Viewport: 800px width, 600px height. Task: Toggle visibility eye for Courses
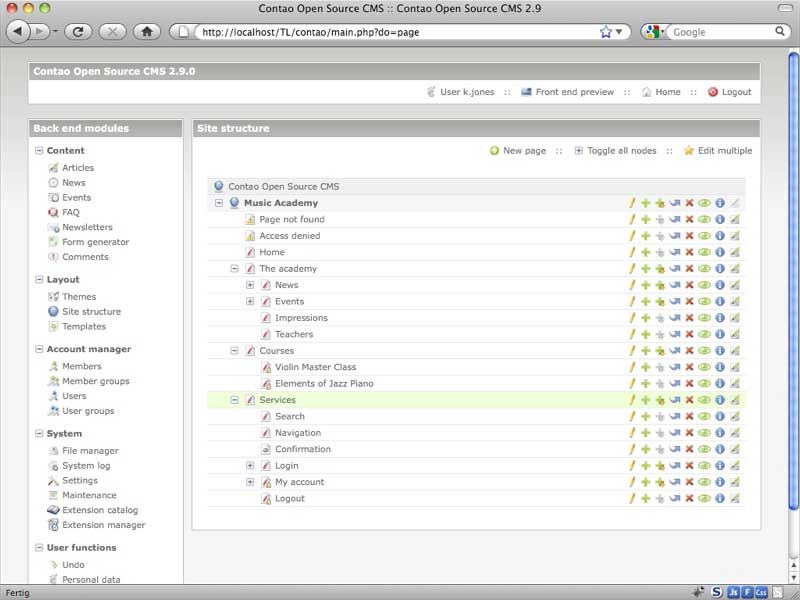pos(705,351)
